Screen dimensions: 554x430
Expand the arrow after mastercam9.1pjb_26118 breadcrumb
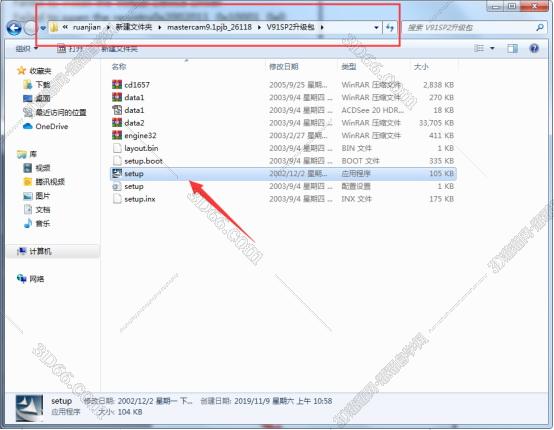point(259,27)
